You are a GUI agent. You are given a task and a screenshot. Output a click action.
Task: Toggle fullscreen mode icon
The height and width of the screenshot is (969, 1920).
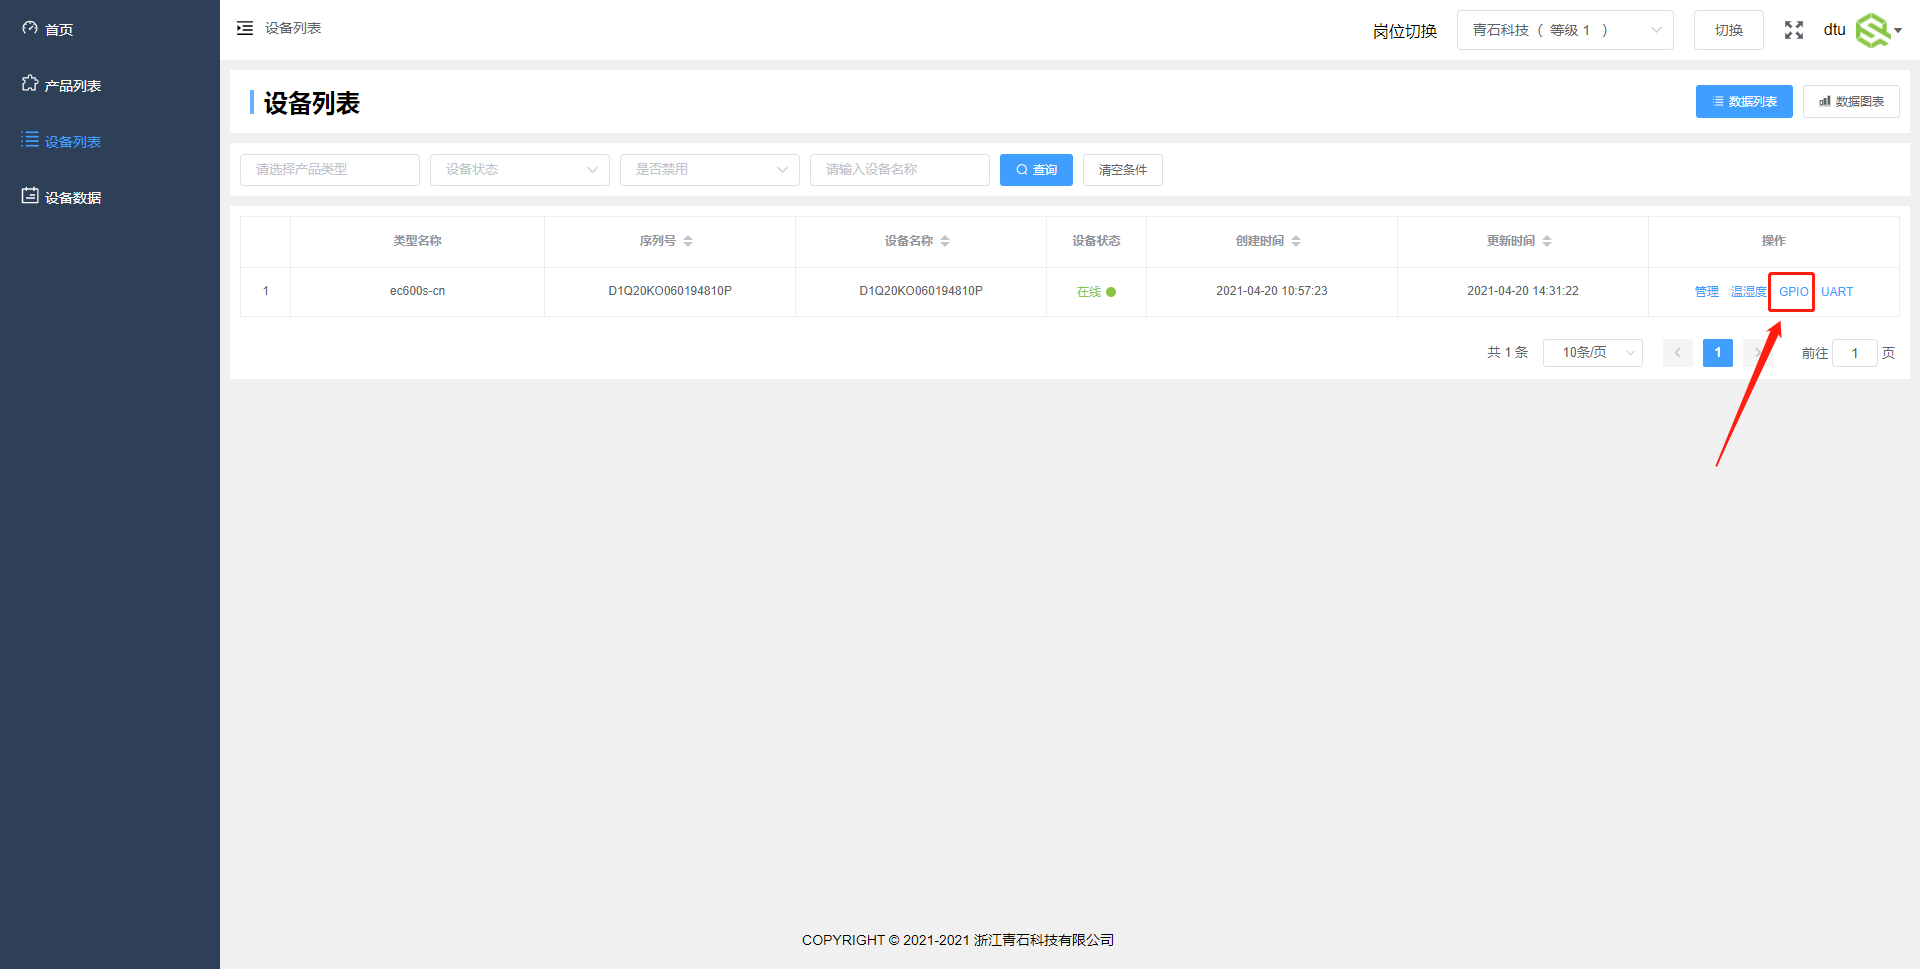point(1794,30)
